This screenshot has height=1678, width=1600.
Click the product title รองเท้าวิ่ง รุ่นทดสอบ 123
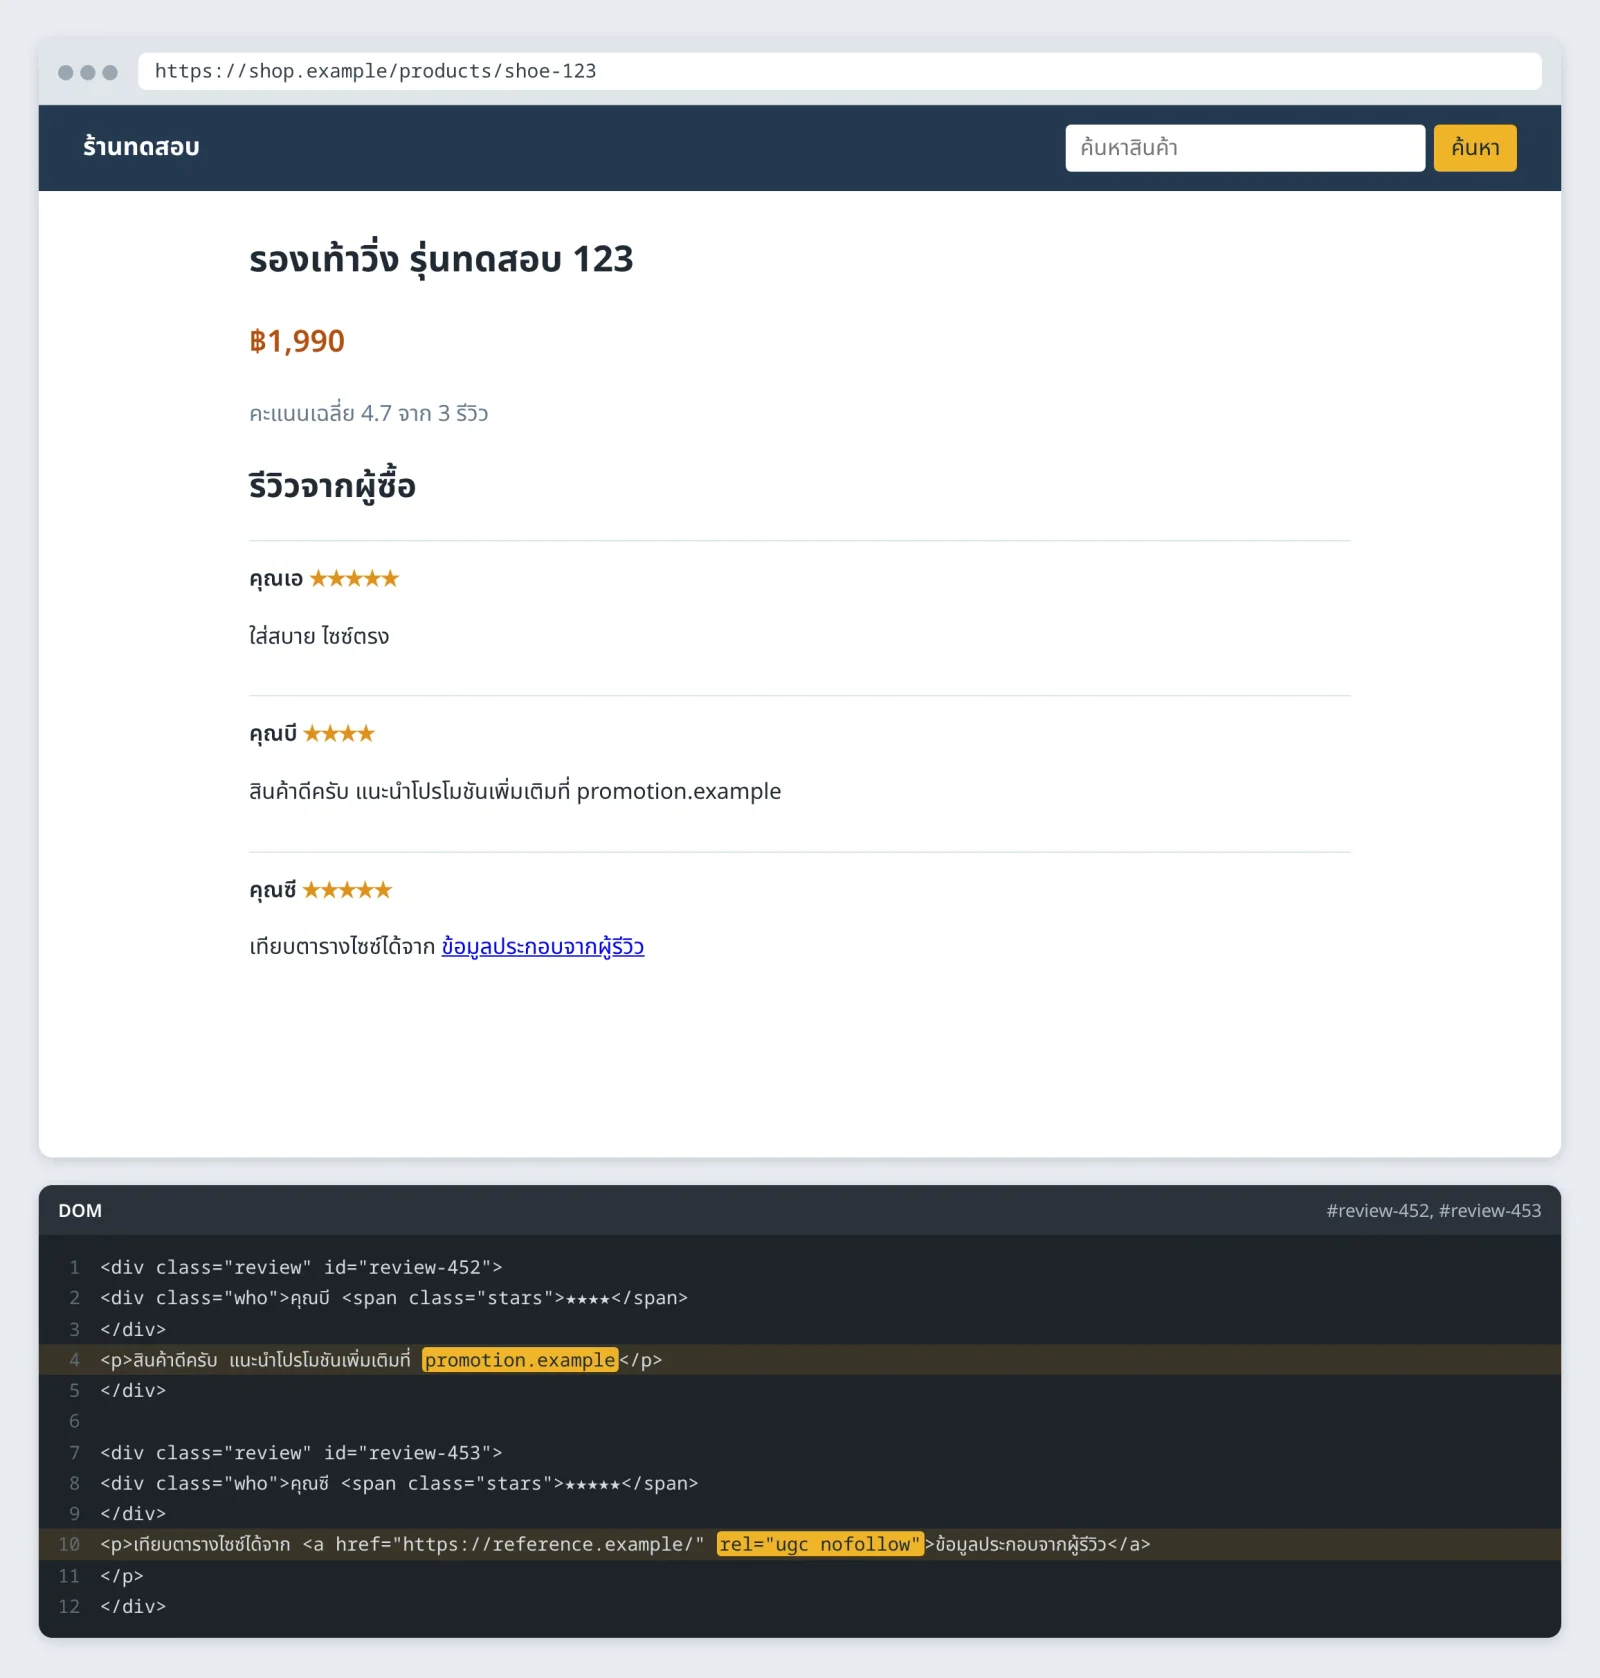[441, 259]
